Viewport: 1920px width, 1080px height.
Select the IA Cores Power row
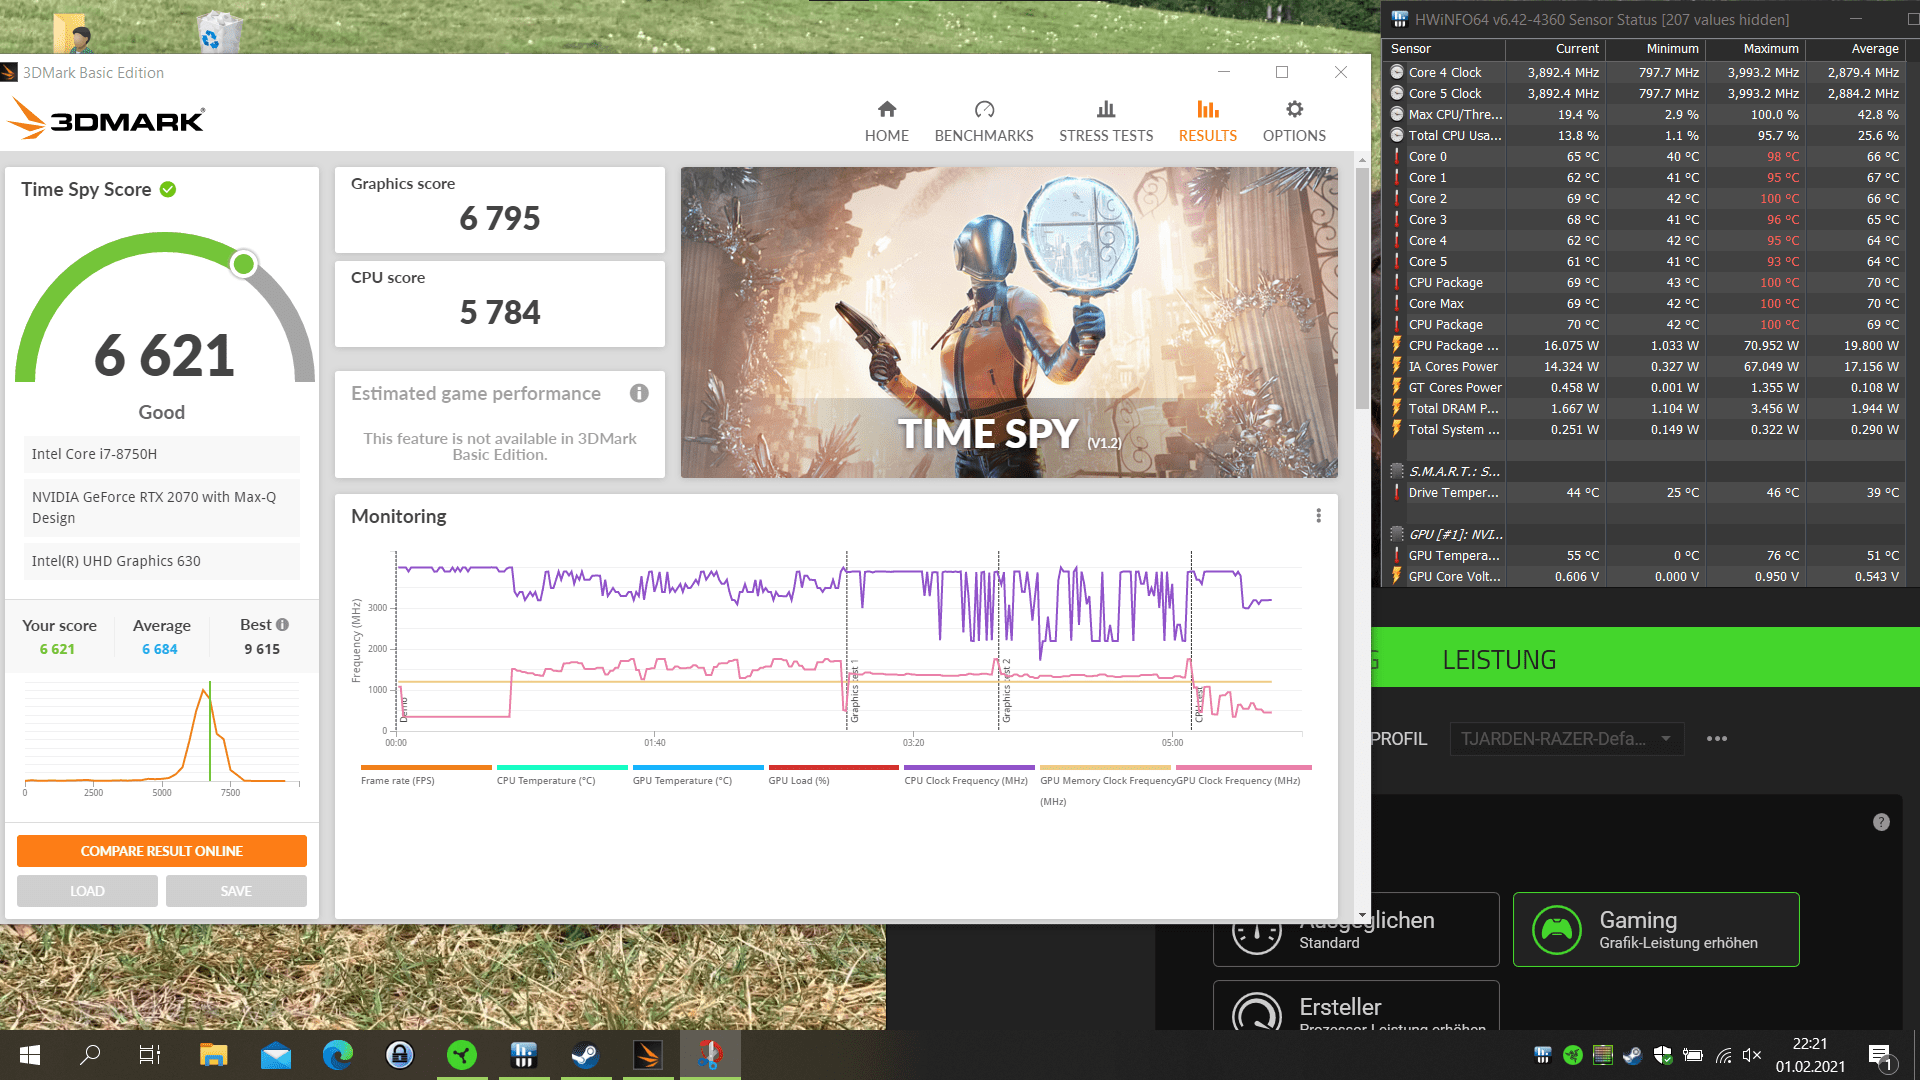click(x=1645, y=366)
